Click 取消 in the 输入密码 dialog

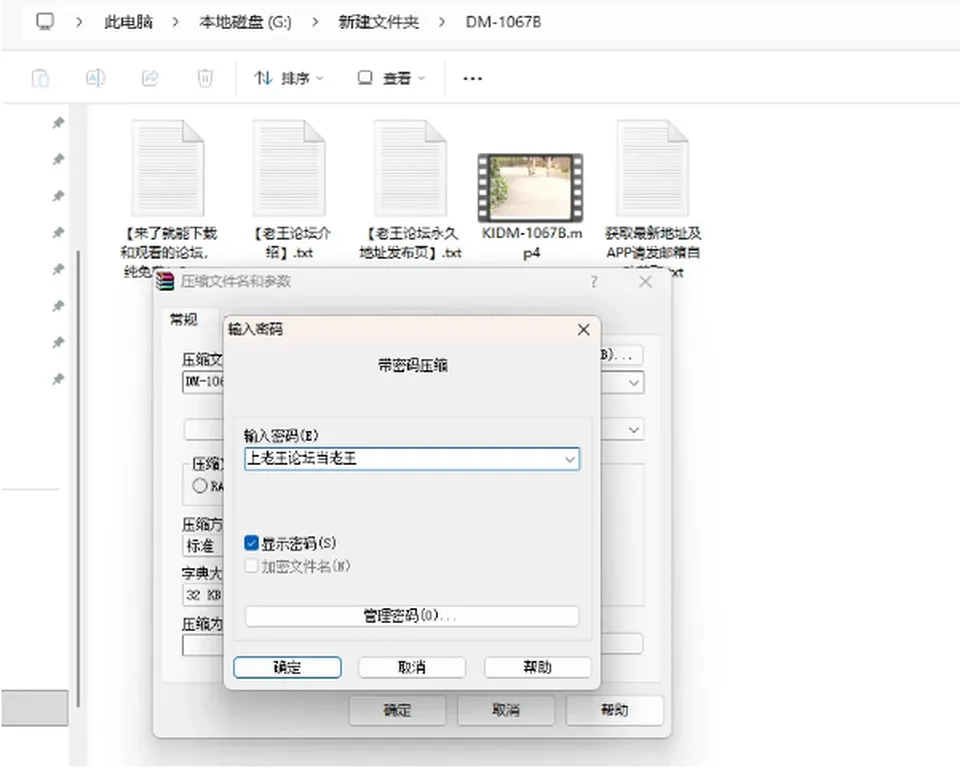411,667
